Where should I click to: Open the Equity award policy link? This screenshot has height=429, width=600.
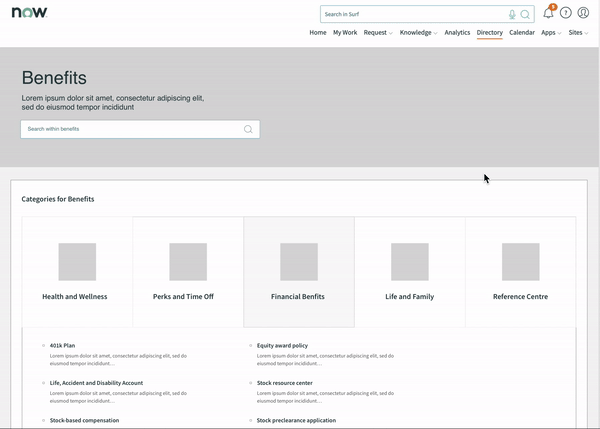pos(282,346)
